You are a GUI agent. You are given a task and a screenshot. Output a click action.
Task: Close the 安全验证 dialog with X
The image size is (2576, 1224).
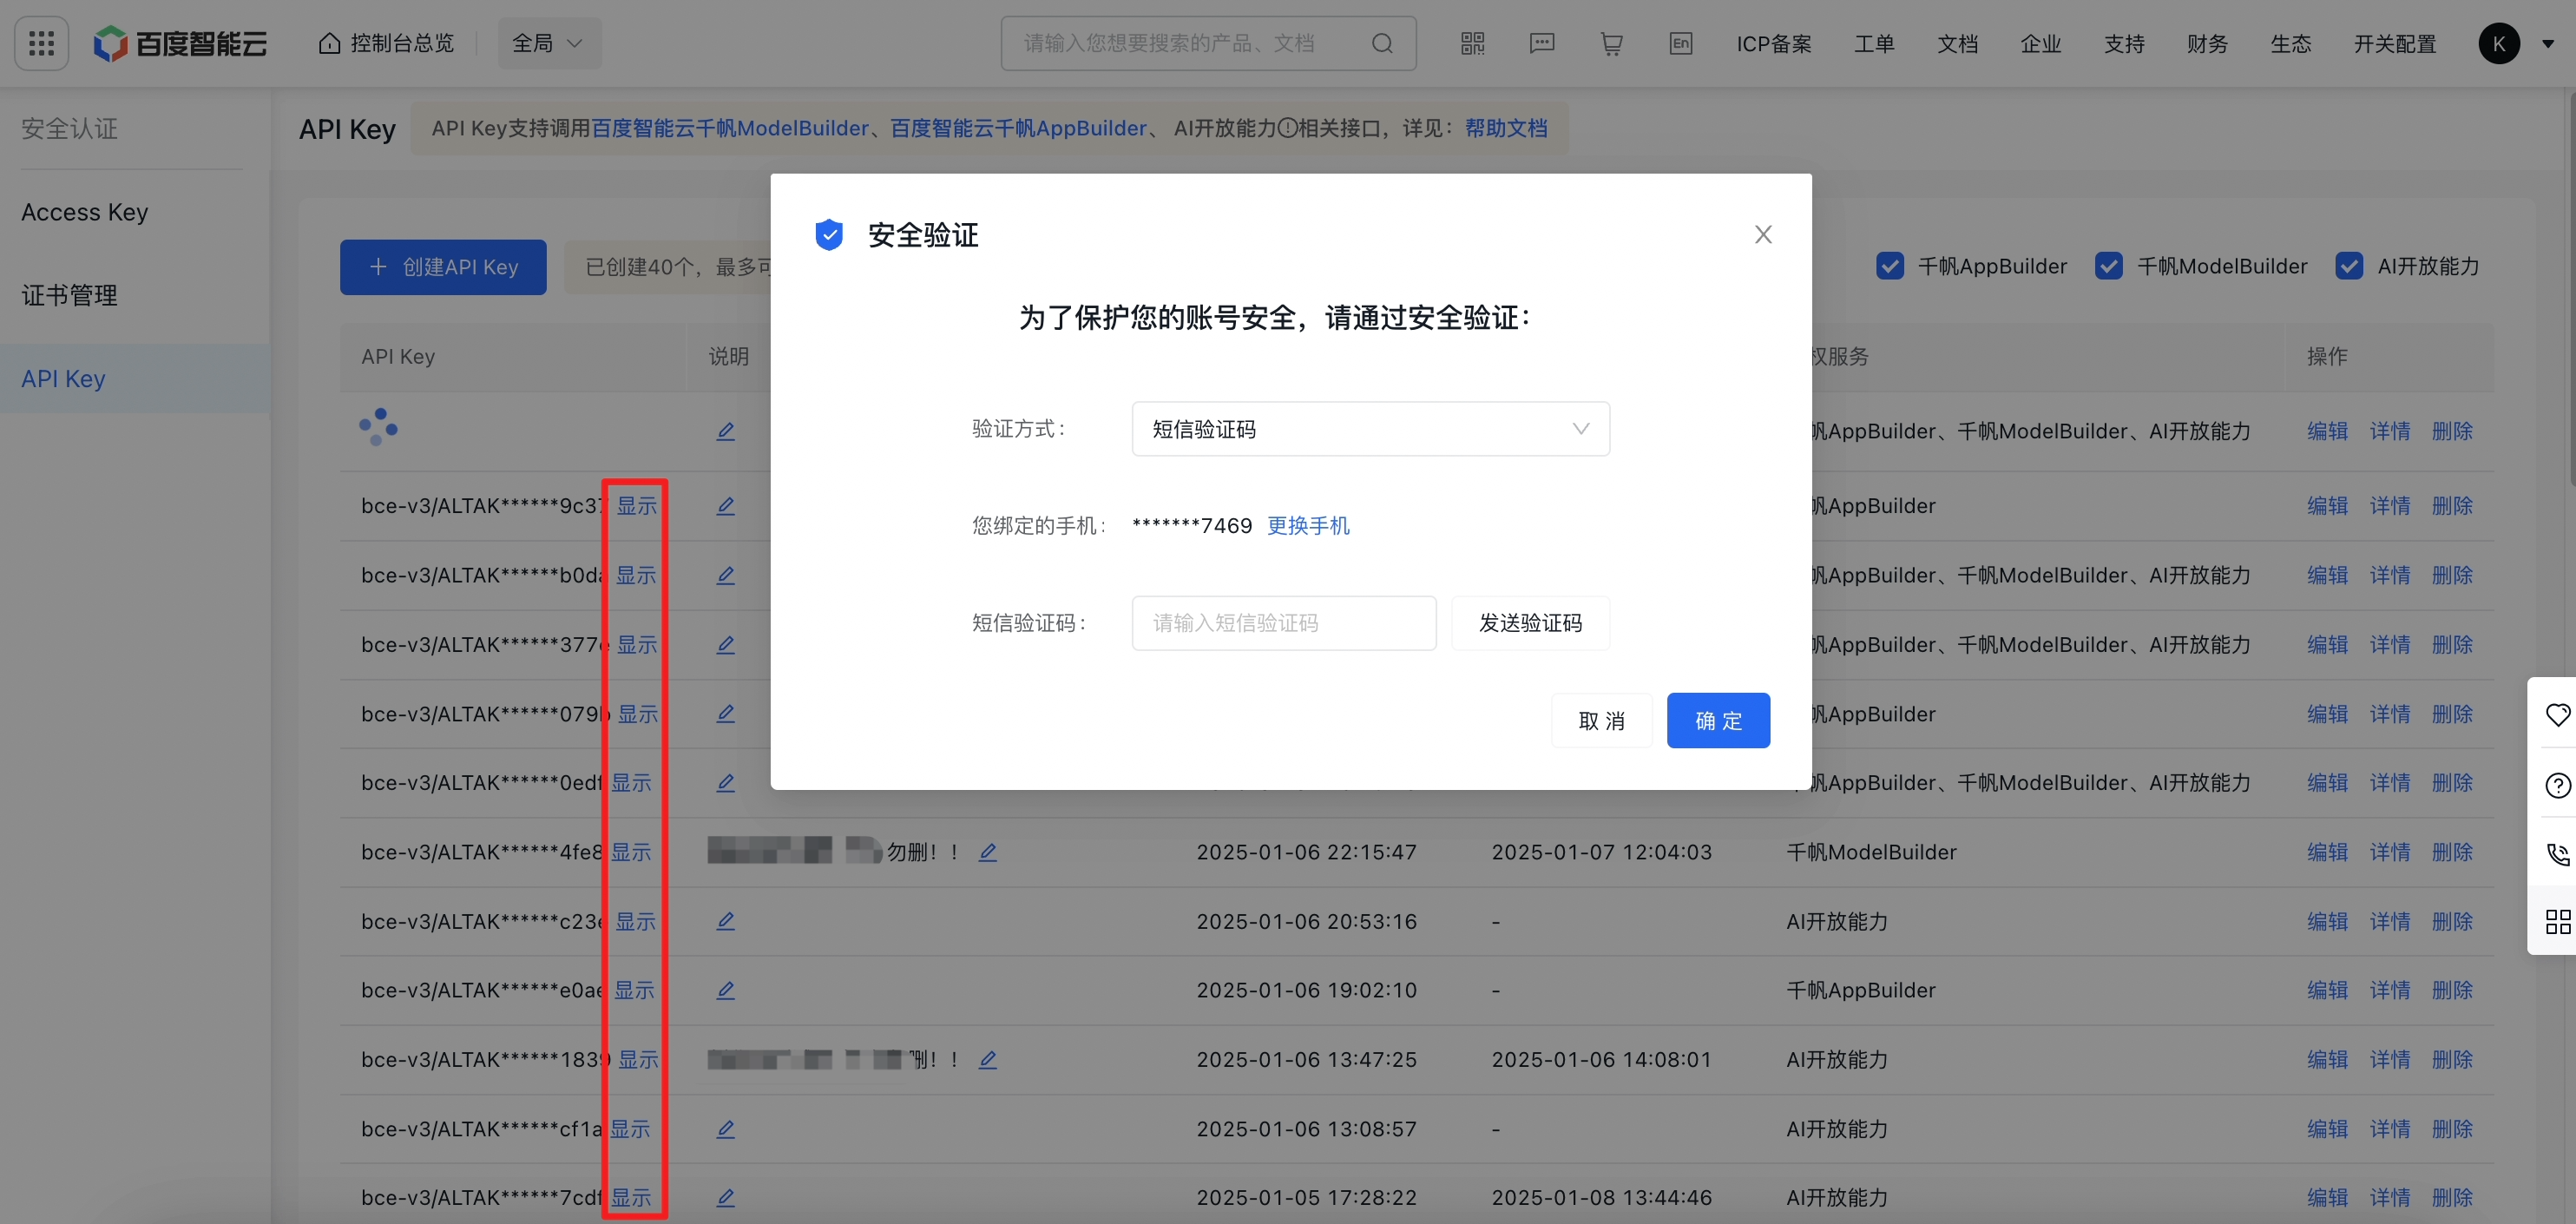[1763, 234]
